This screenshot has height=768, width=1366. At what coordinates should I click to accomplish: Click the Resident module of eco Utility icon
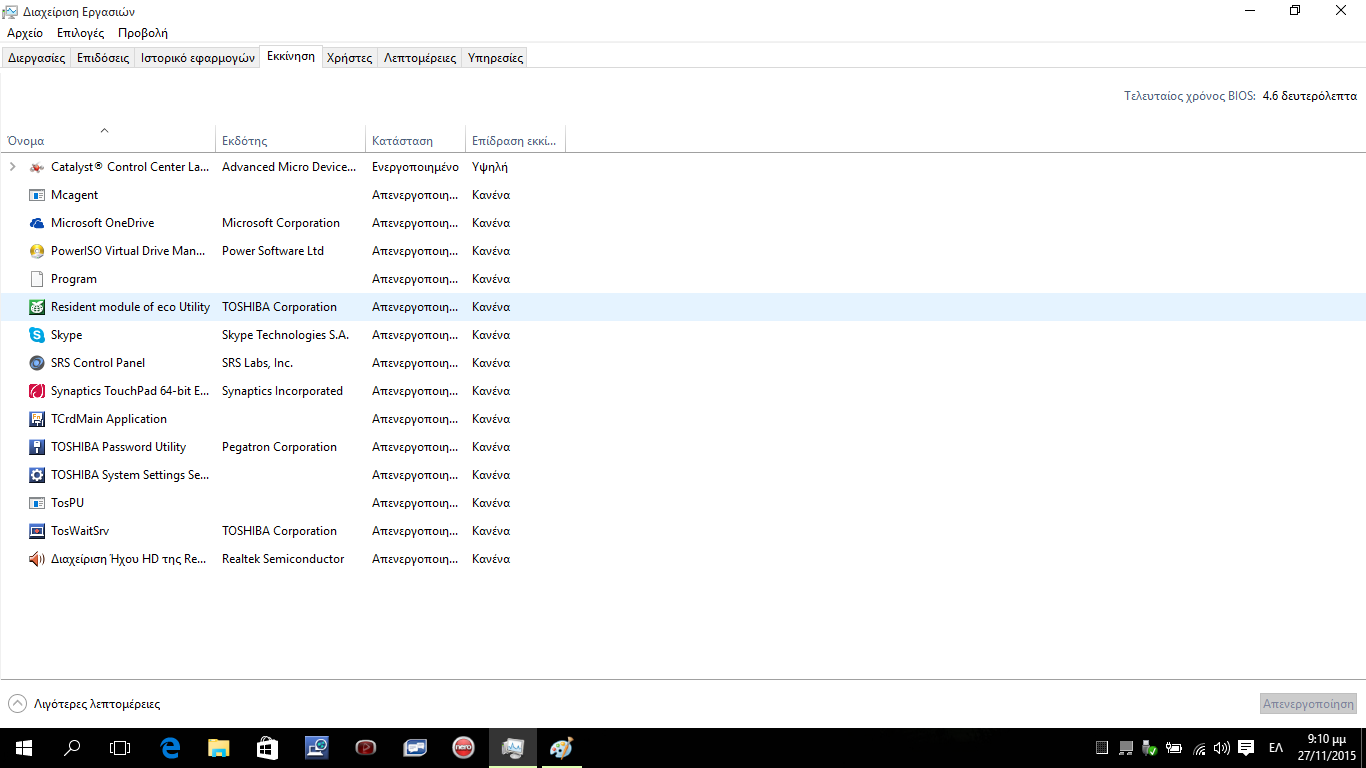[37, 307]
